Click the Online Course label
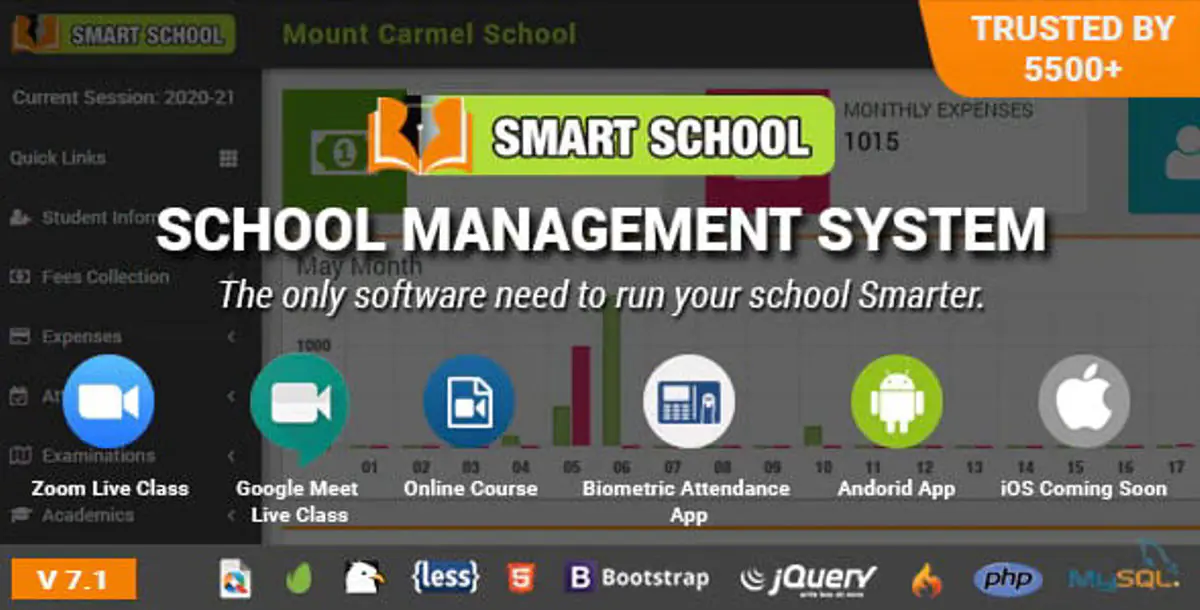The image size is (1200, 610). 470,489
